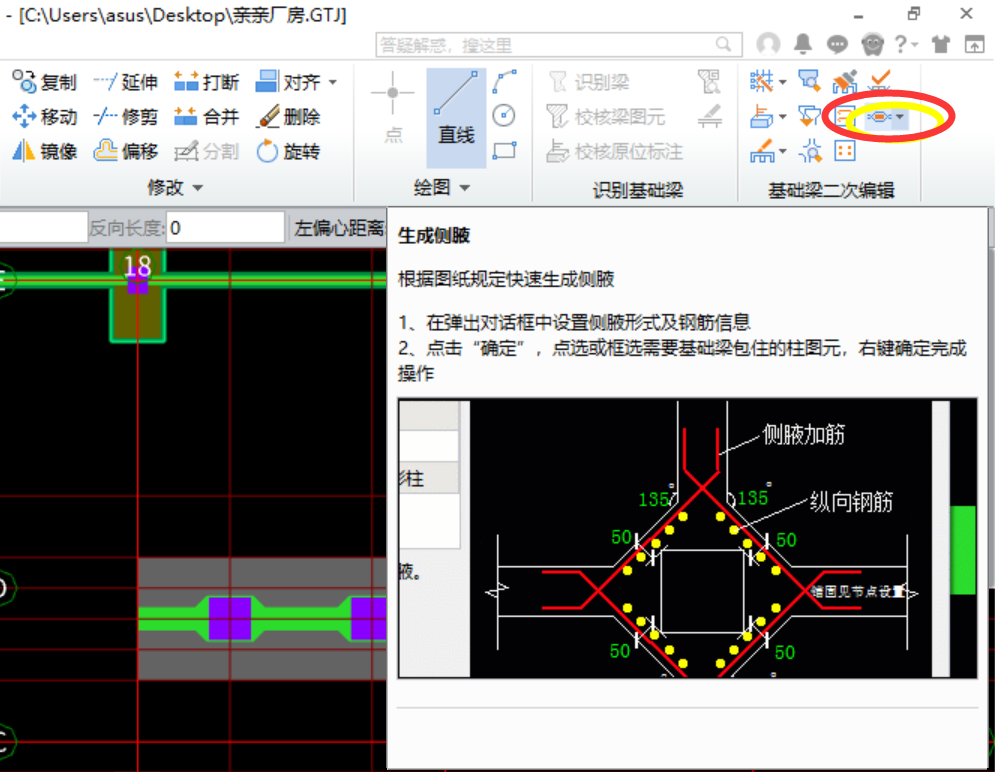Click the window-with-arrow icon at title bar right
Viewport: 995px width, 772px height.
[975, 44]
